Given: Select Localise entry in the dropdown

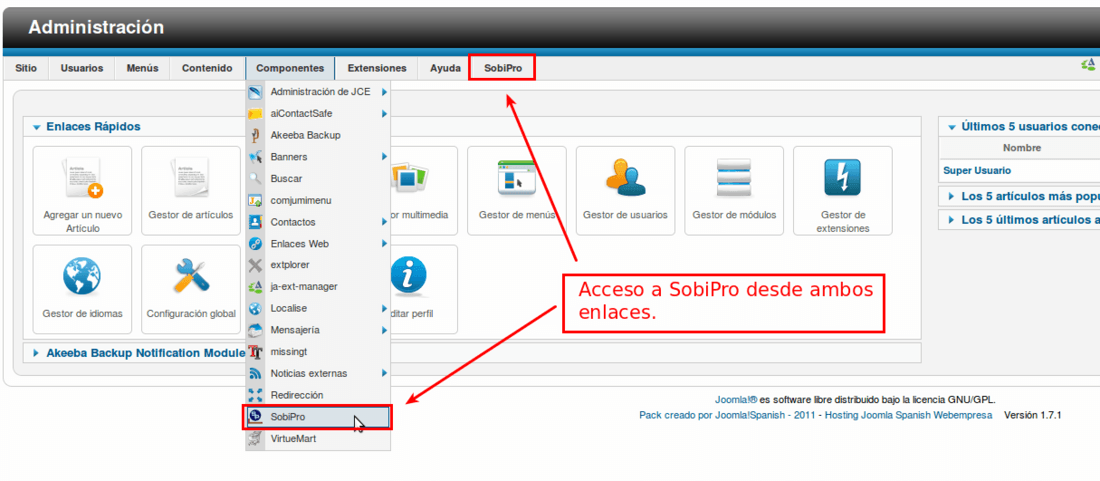Looking at the screenshot, I should click(x=317, y=309).
